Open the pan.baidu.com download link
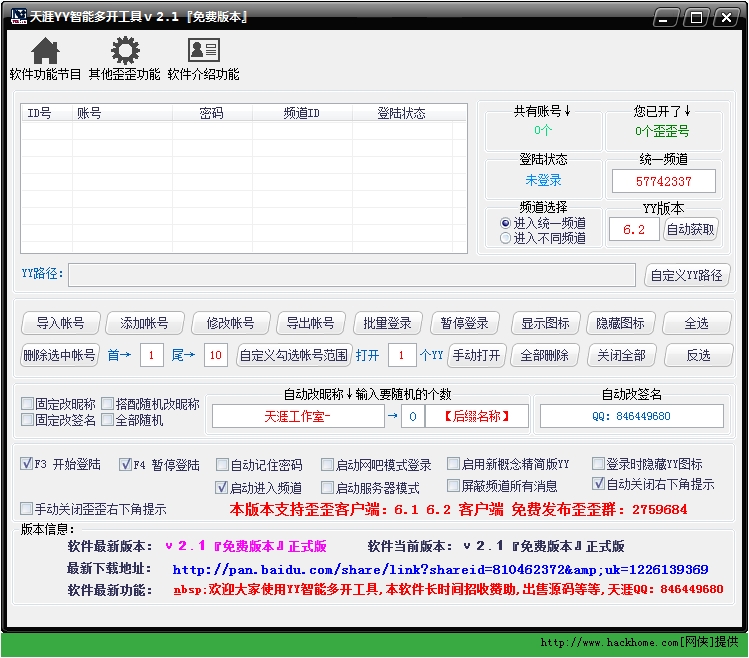The width and height of the screenshot is (749, 658). click(440, 569)
